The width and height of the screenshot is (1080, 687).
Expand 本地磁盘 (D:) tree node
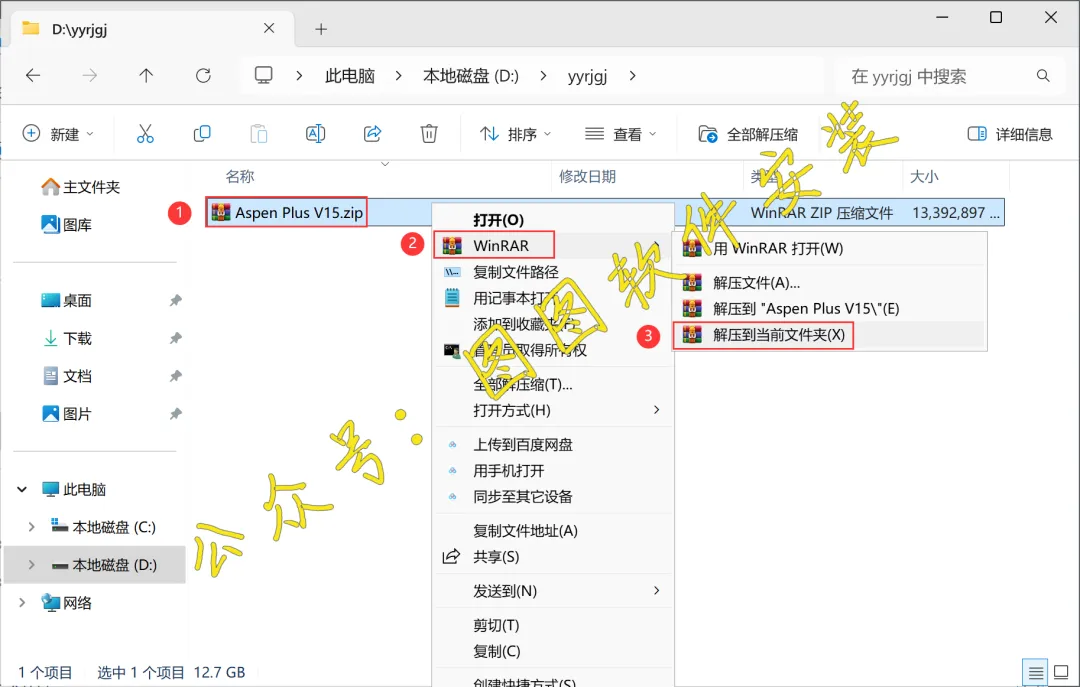(x=31, y=565)
